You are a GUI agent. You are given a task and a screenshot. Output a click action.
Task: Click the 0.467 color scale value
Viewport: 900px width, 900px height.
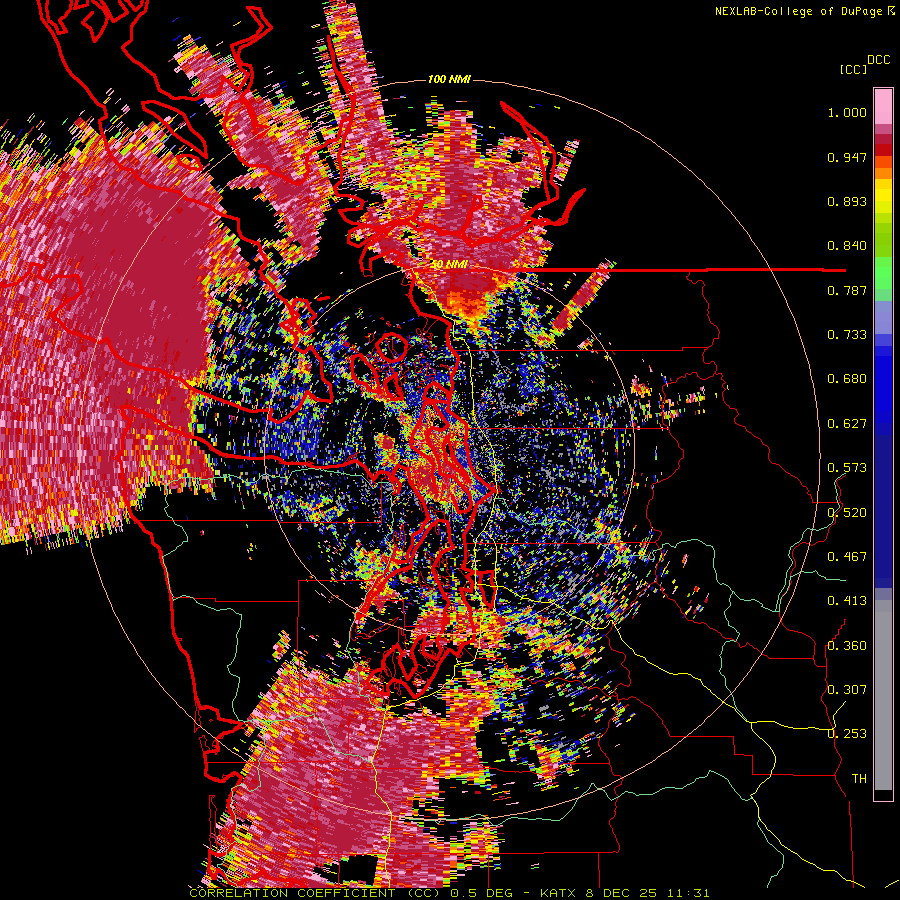[x=847, y=557]
